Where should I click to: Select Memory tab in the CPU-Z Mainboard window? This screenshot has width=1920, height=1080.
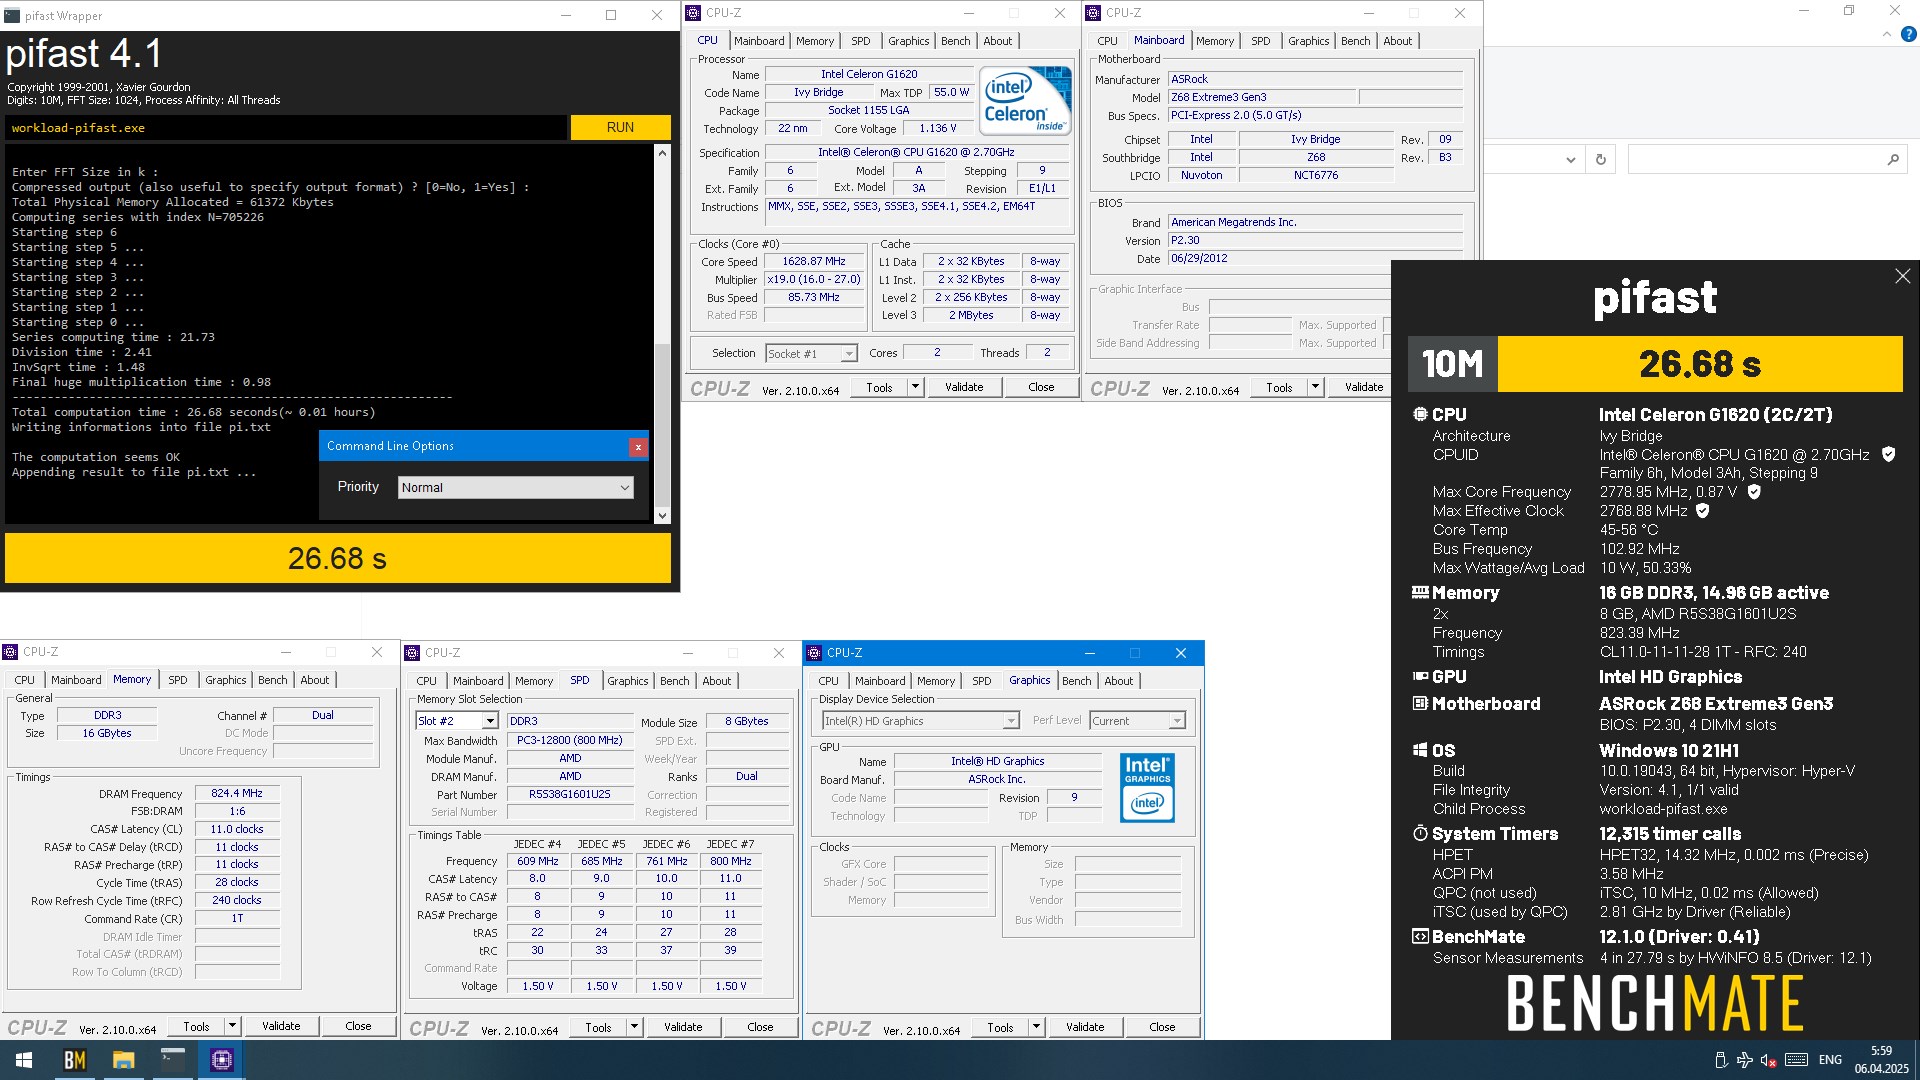[x=1214, y=41]
